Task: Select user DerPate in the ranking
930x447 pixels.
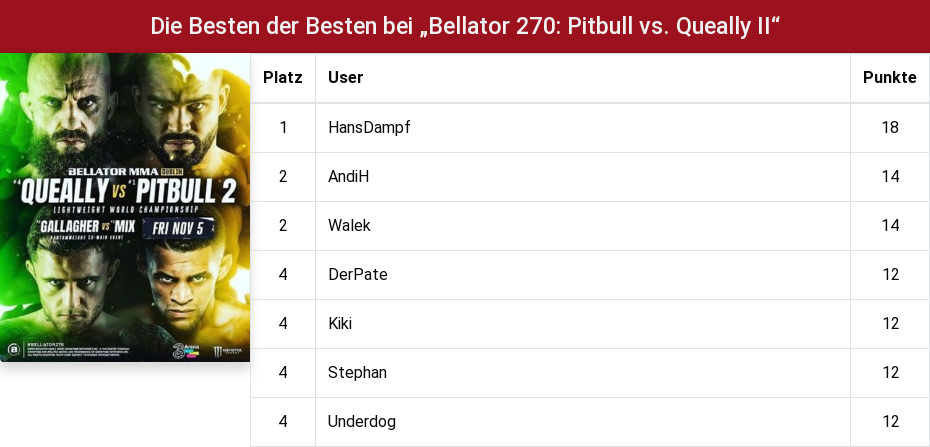Action: (358, 275)
